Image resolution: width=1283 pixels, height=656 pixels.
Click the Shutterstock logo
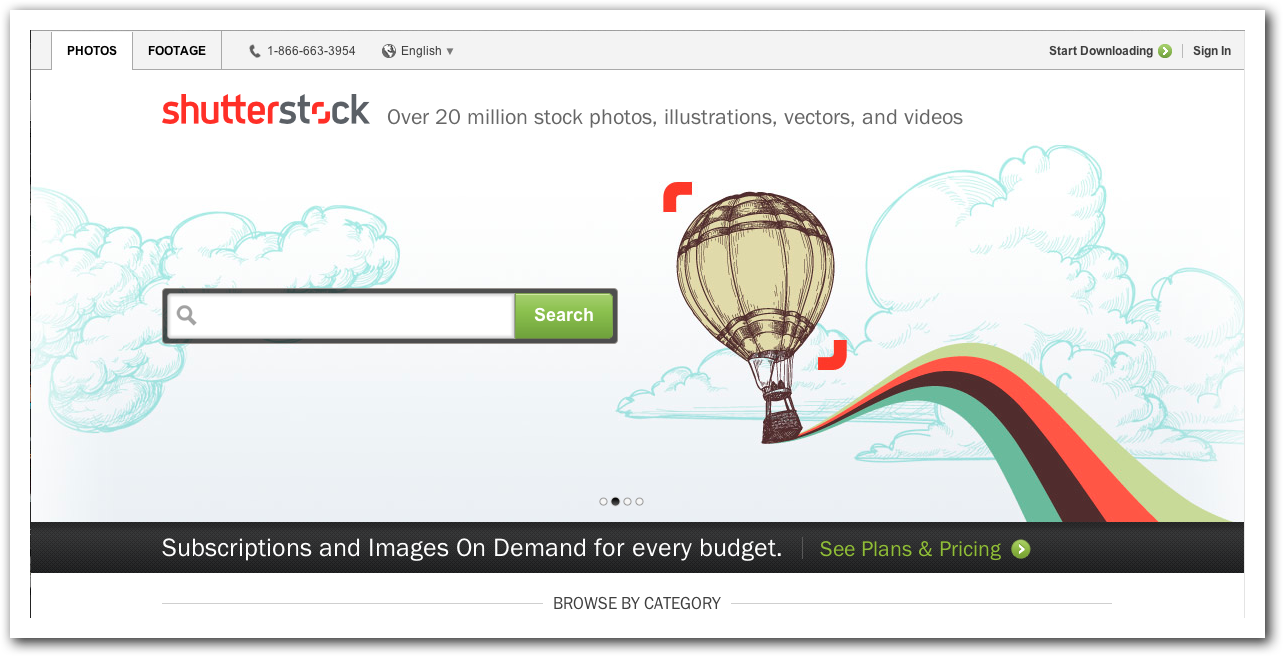coord(266,110)
